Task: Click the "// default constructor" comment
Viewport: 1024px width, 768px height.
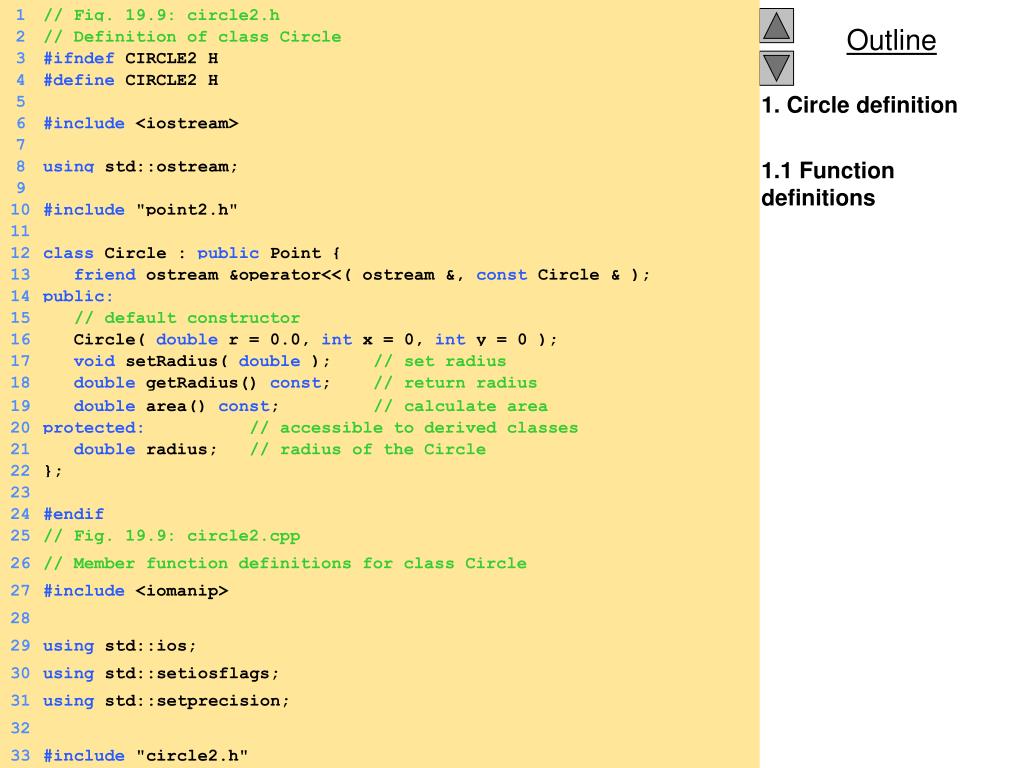Action: point(186,318)
